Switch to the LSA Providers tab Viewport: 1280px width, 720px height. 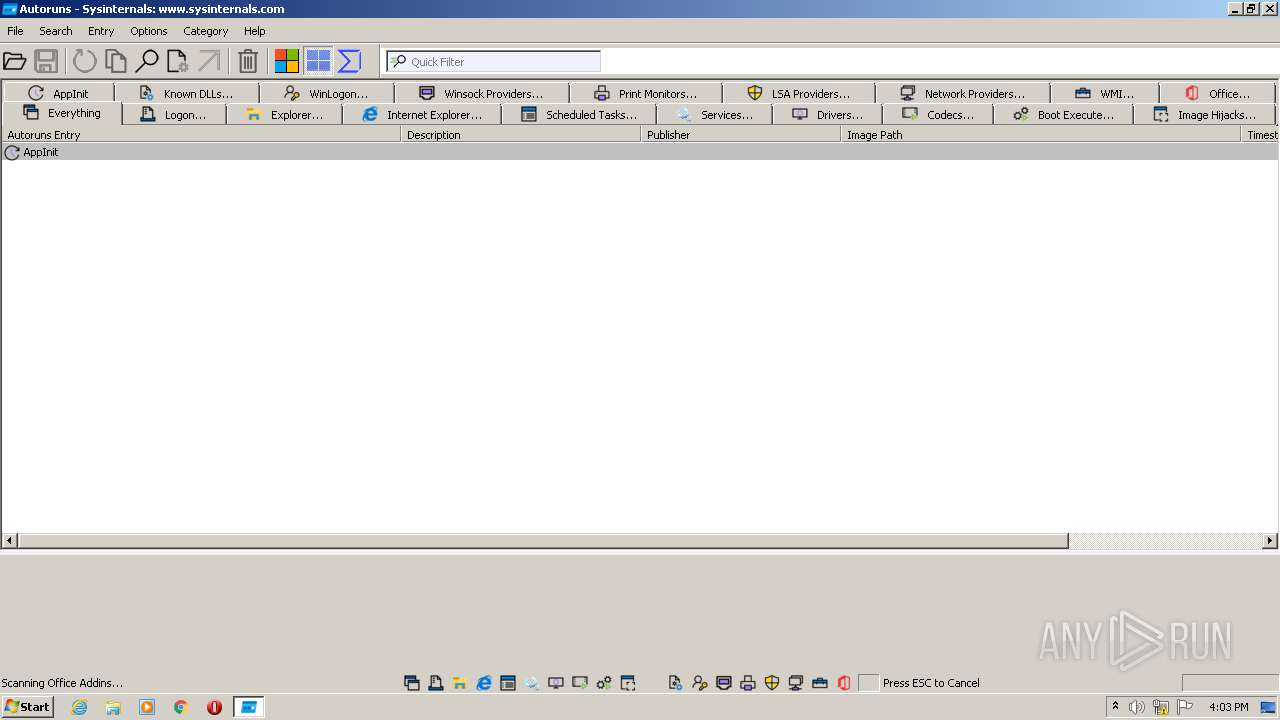tap(798, 93)
